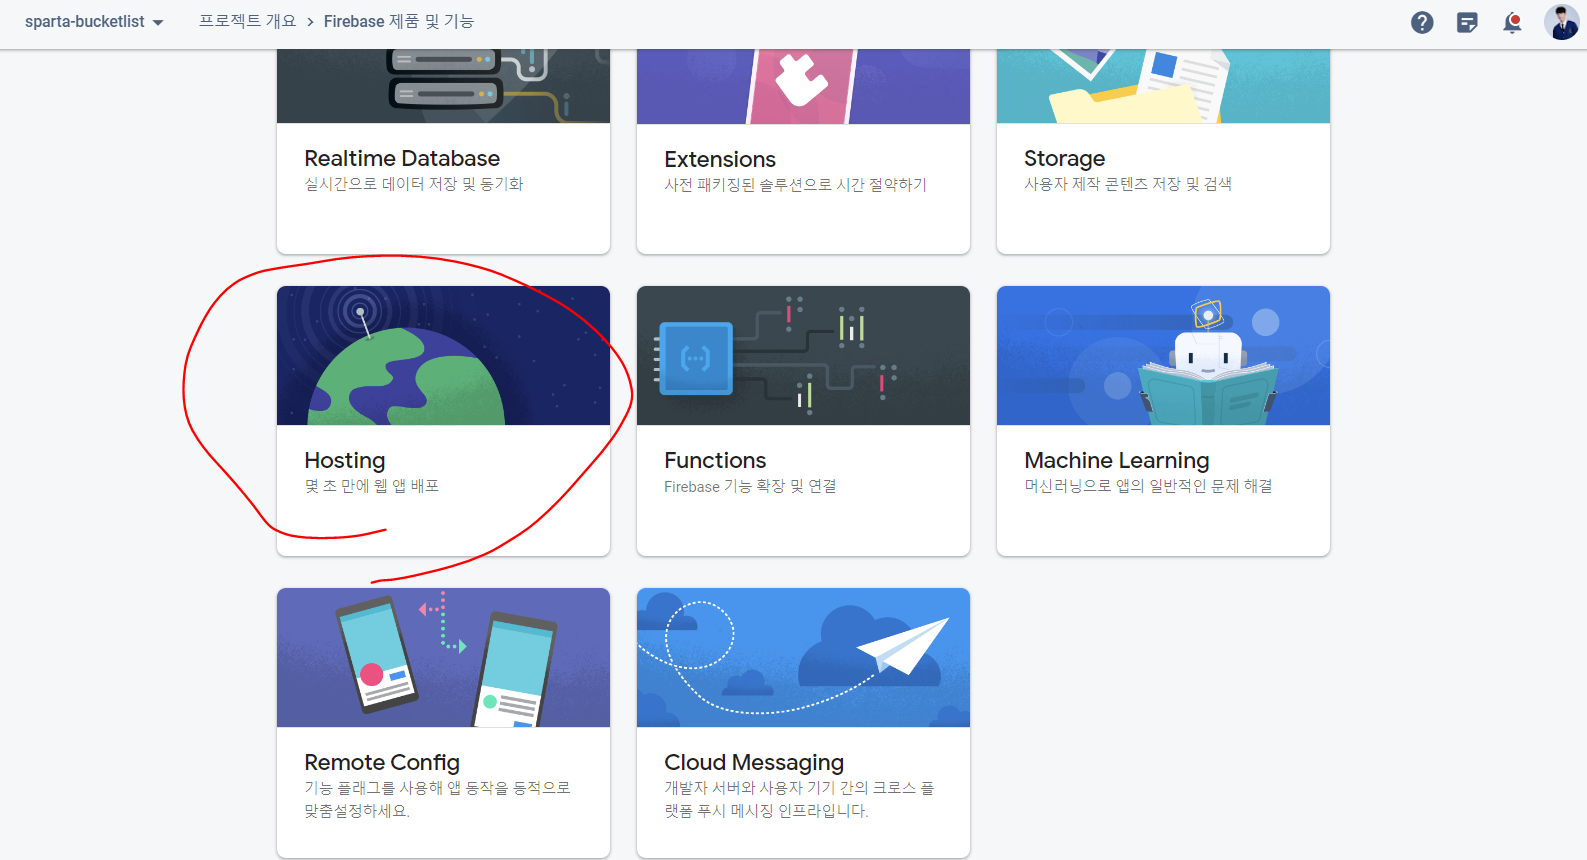This screenshot has width=1587, height=860.
Task: Open the Cloud Messaging card title
Action: (754, 762)
